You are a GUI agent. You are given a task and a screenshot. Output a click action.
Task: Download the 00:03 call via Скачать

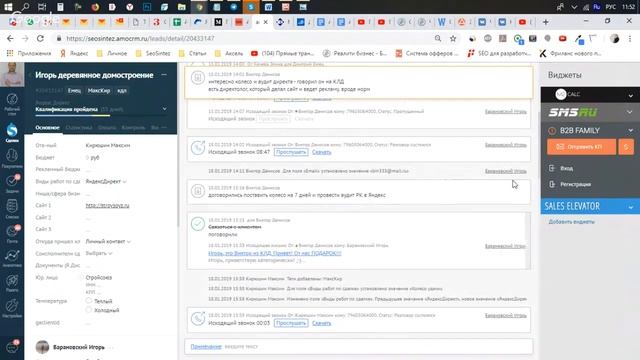click(322, 323)
